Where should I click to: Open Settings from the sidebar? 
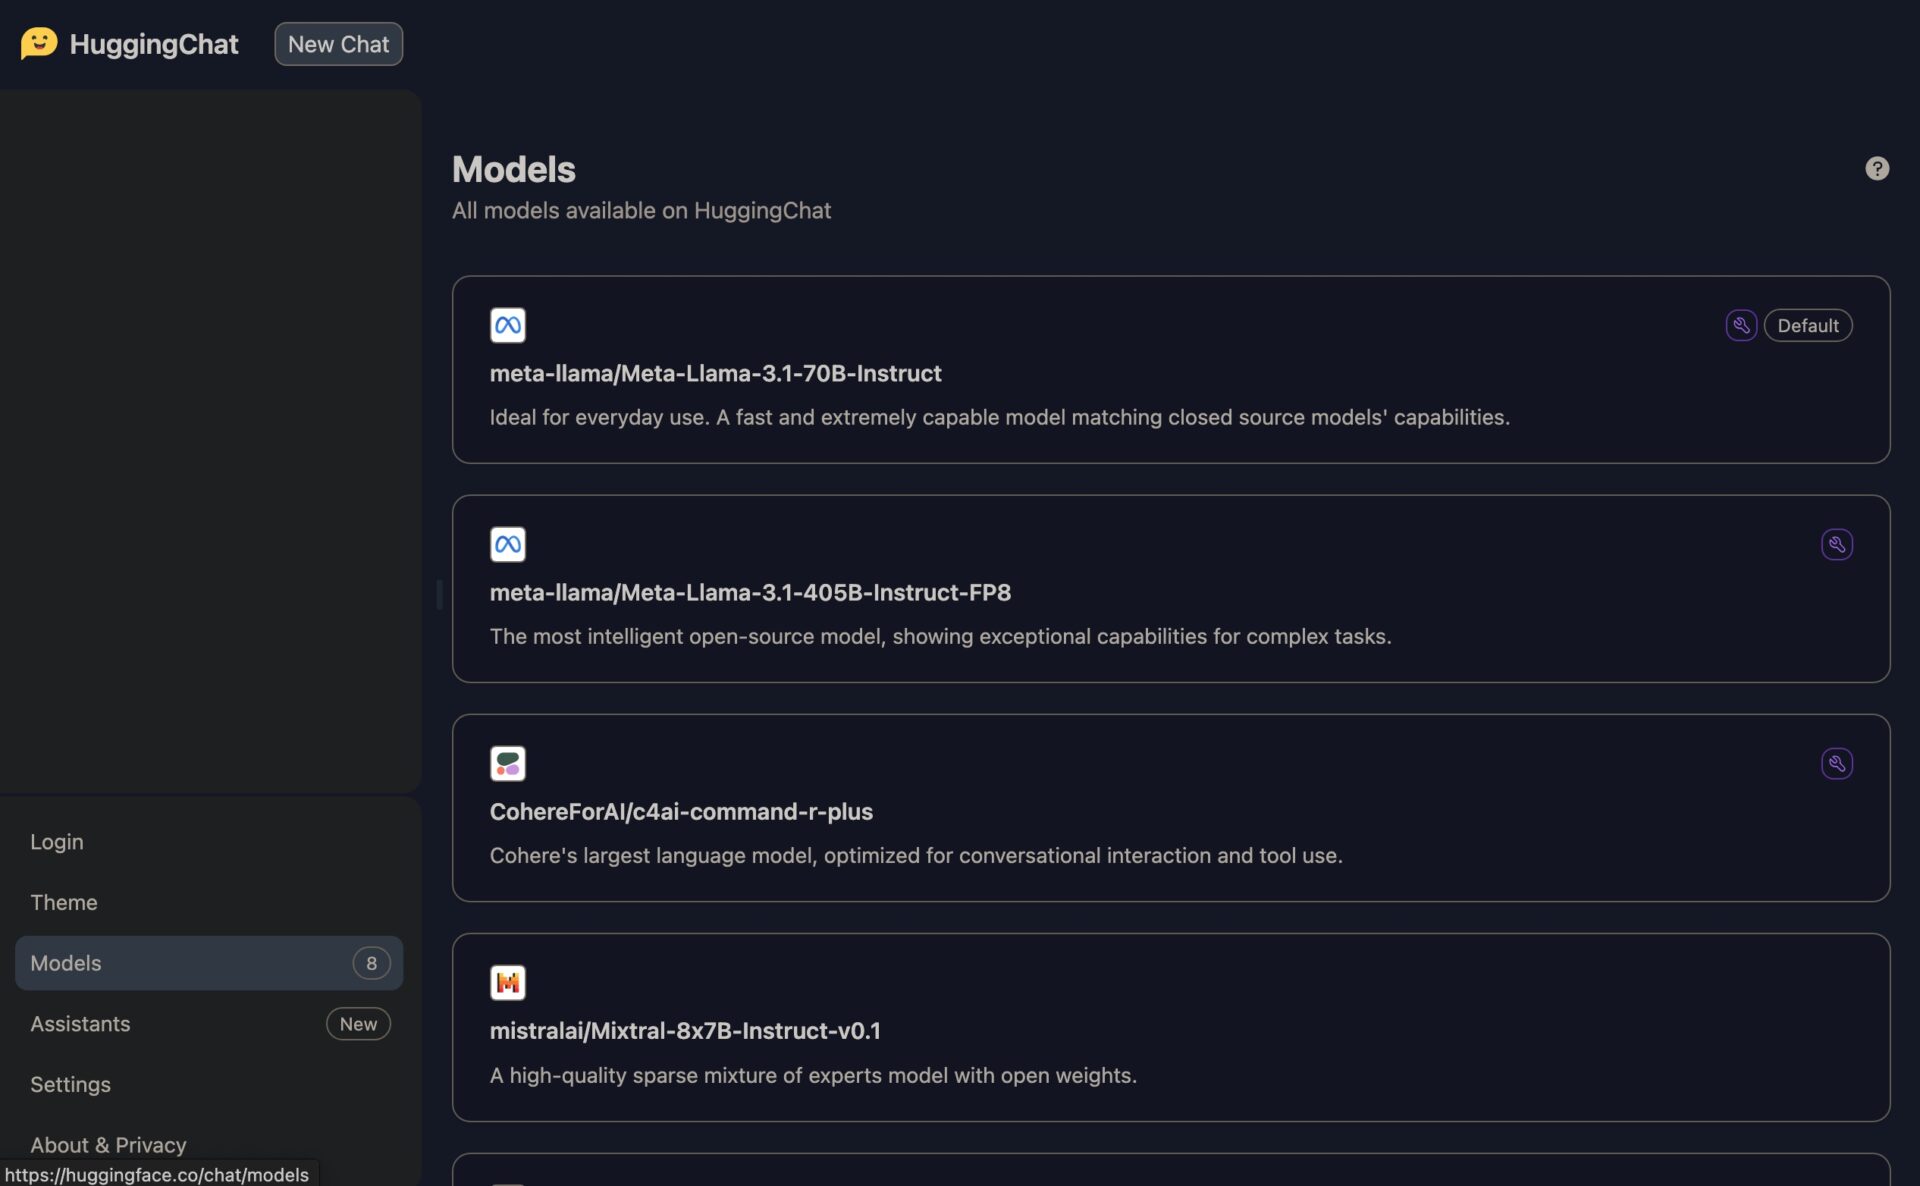click(x=70, y=1083)
